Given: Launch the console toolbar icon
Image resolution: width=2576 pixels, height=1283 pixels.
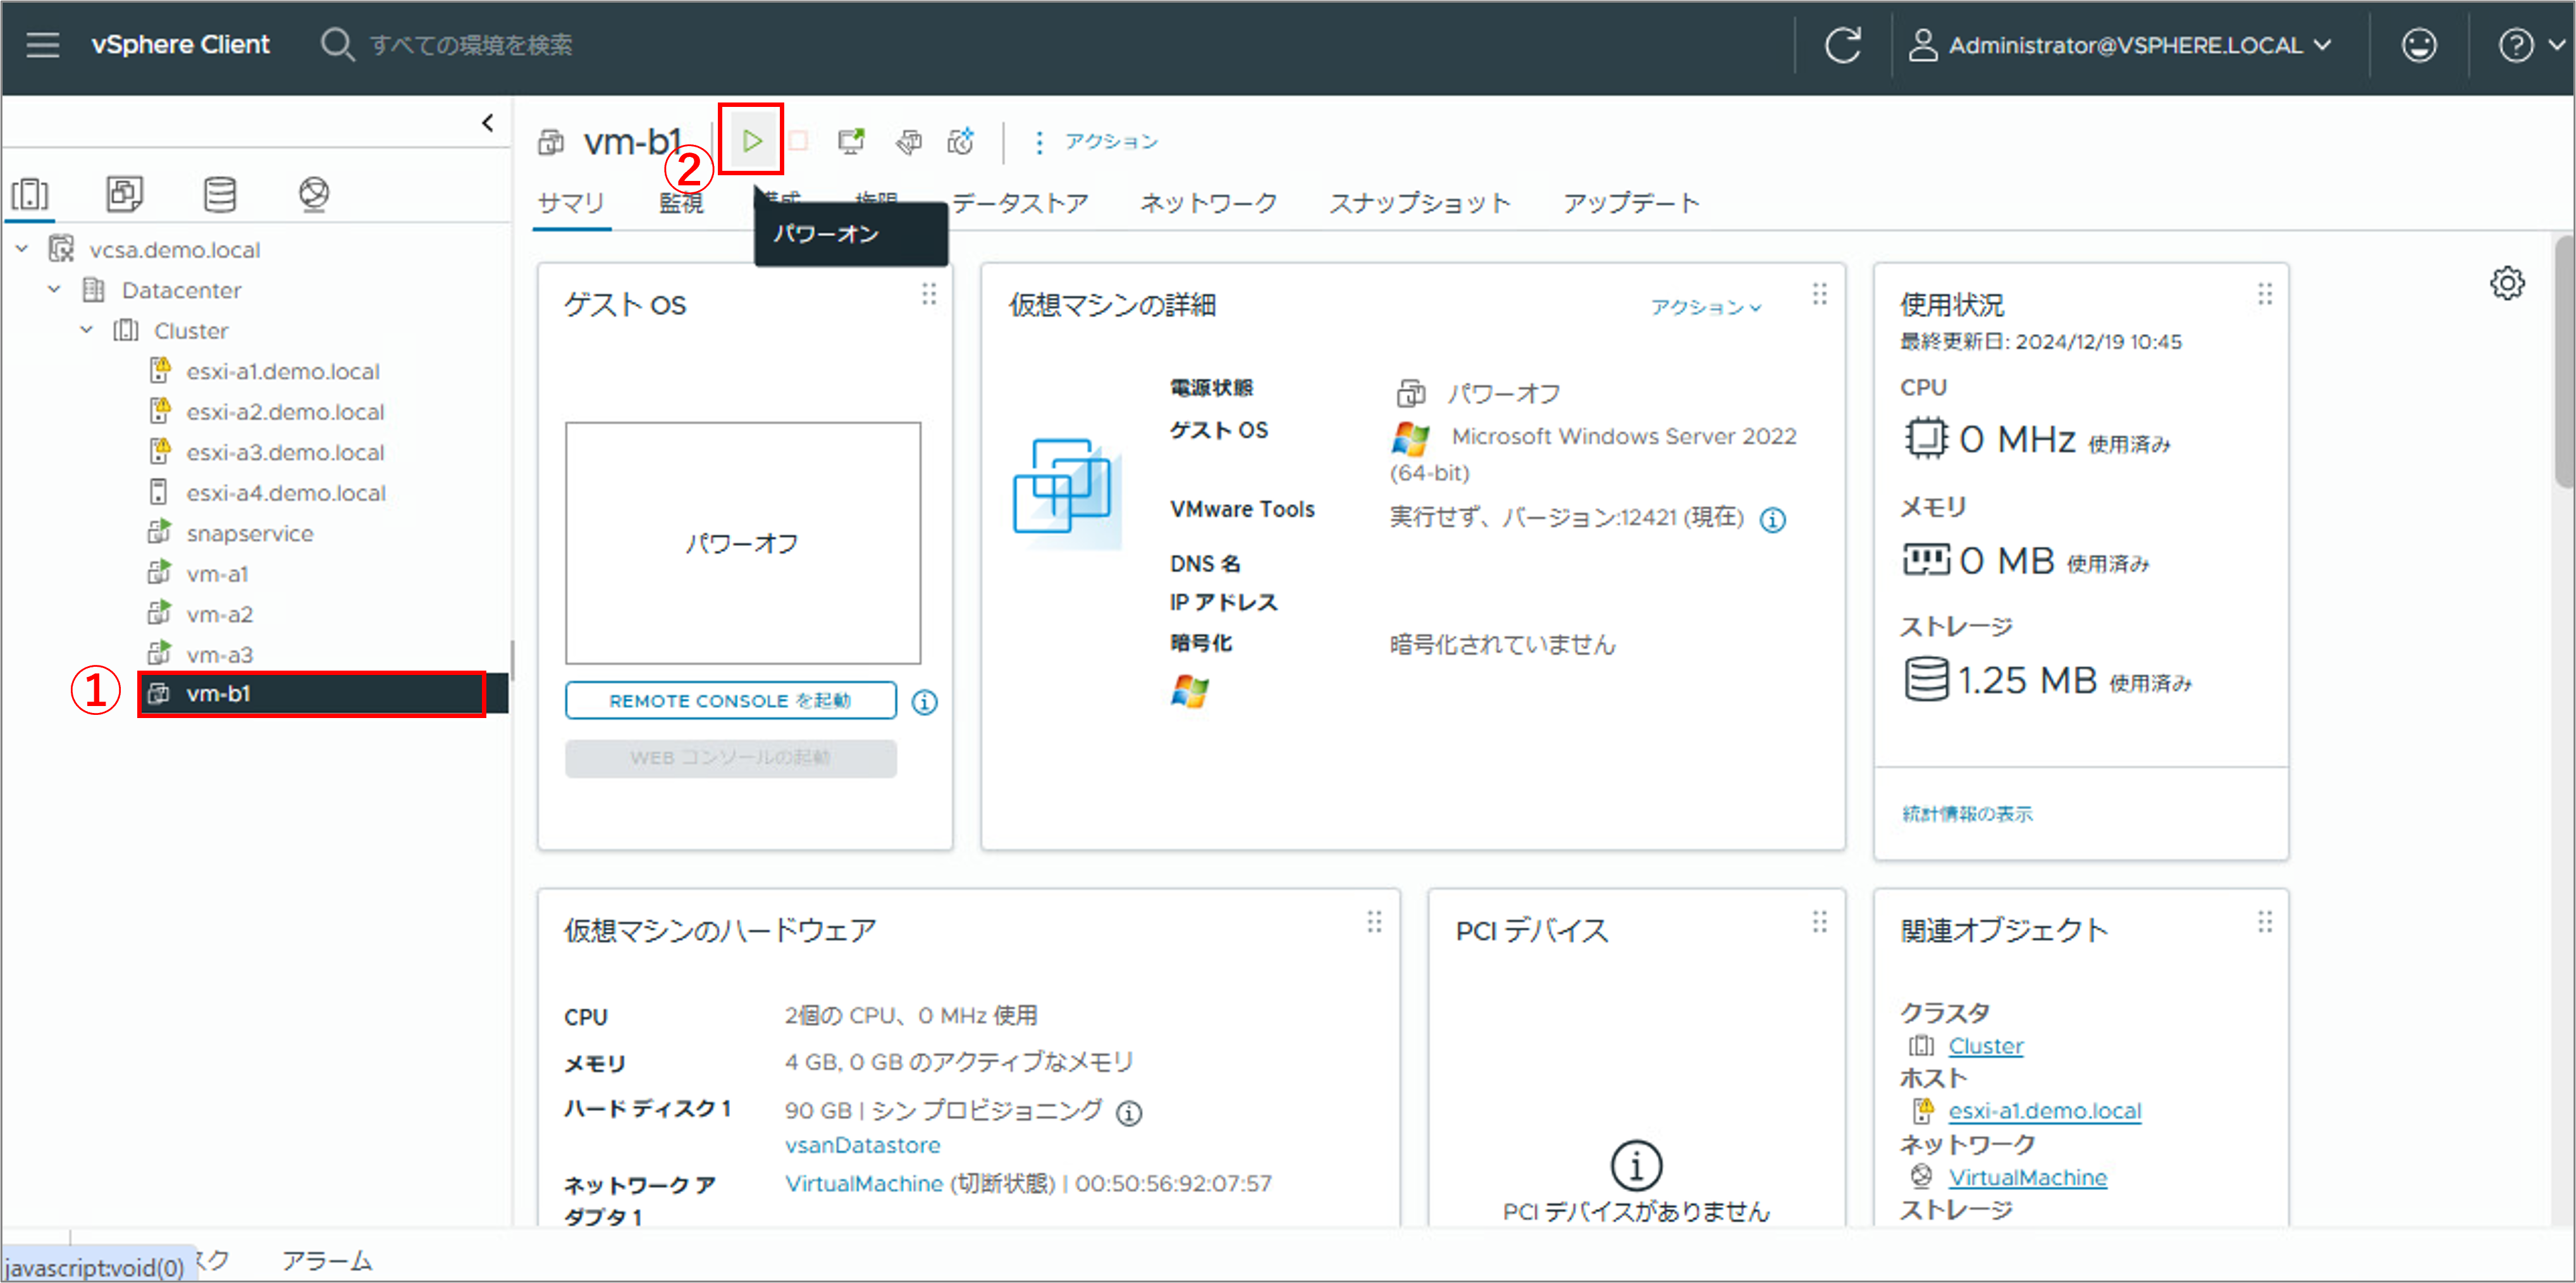Looking at the screenshot, I should tap(851, 141).
